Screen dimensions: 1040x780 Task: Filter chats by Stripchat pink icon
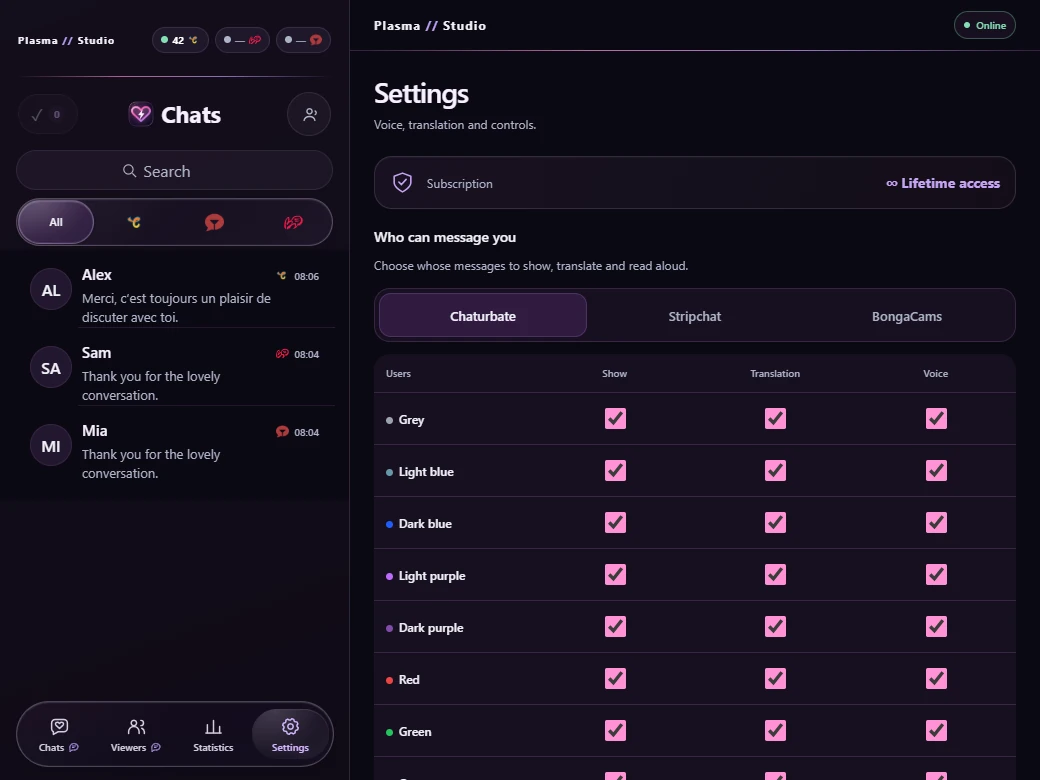293,222
